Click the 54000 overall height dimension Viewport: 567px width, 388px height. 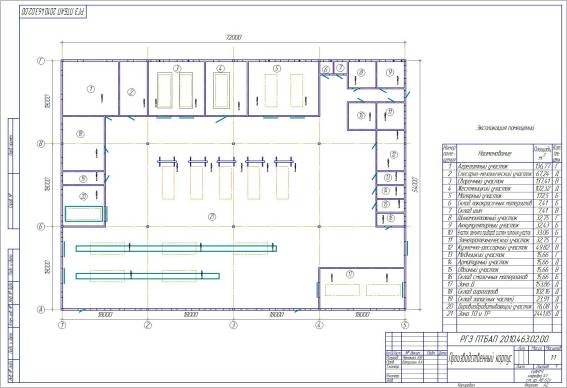click(x=415, y=185)
